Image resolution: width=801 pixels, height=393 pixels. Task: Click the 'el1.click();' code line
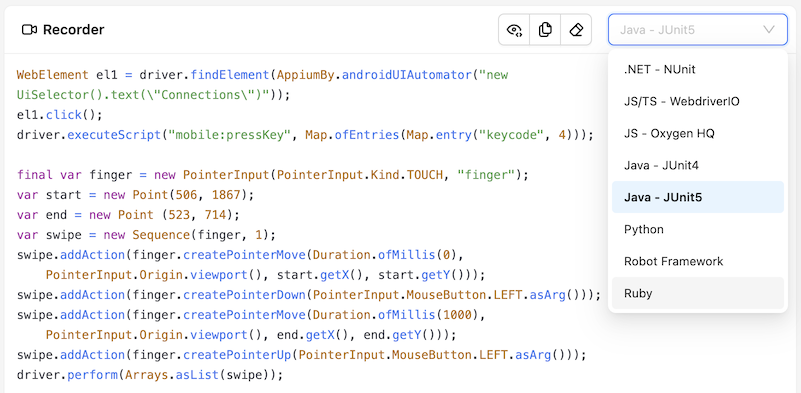coord(60,115)
